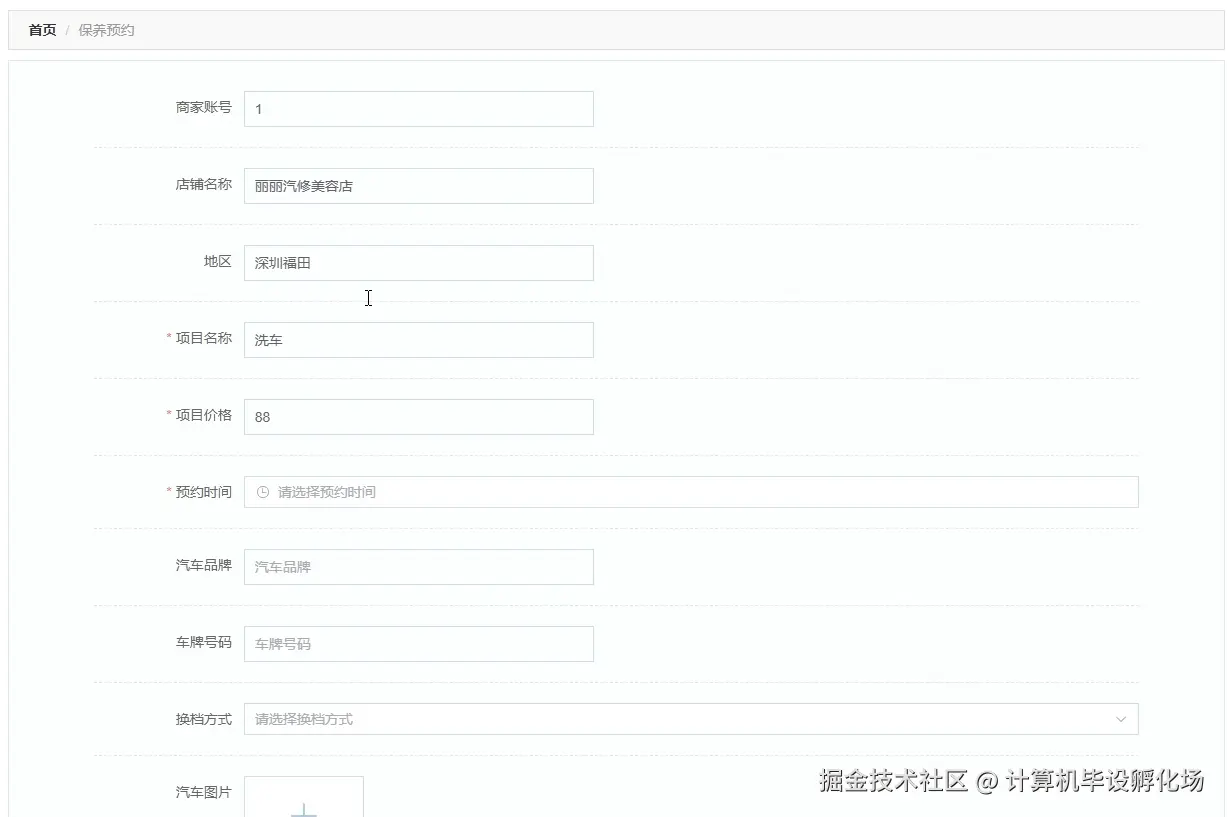This screenshot has height=817, width=1227.
Task: Select the 地区 input containing 深圳福田
Action: click(x=418, y=262)
